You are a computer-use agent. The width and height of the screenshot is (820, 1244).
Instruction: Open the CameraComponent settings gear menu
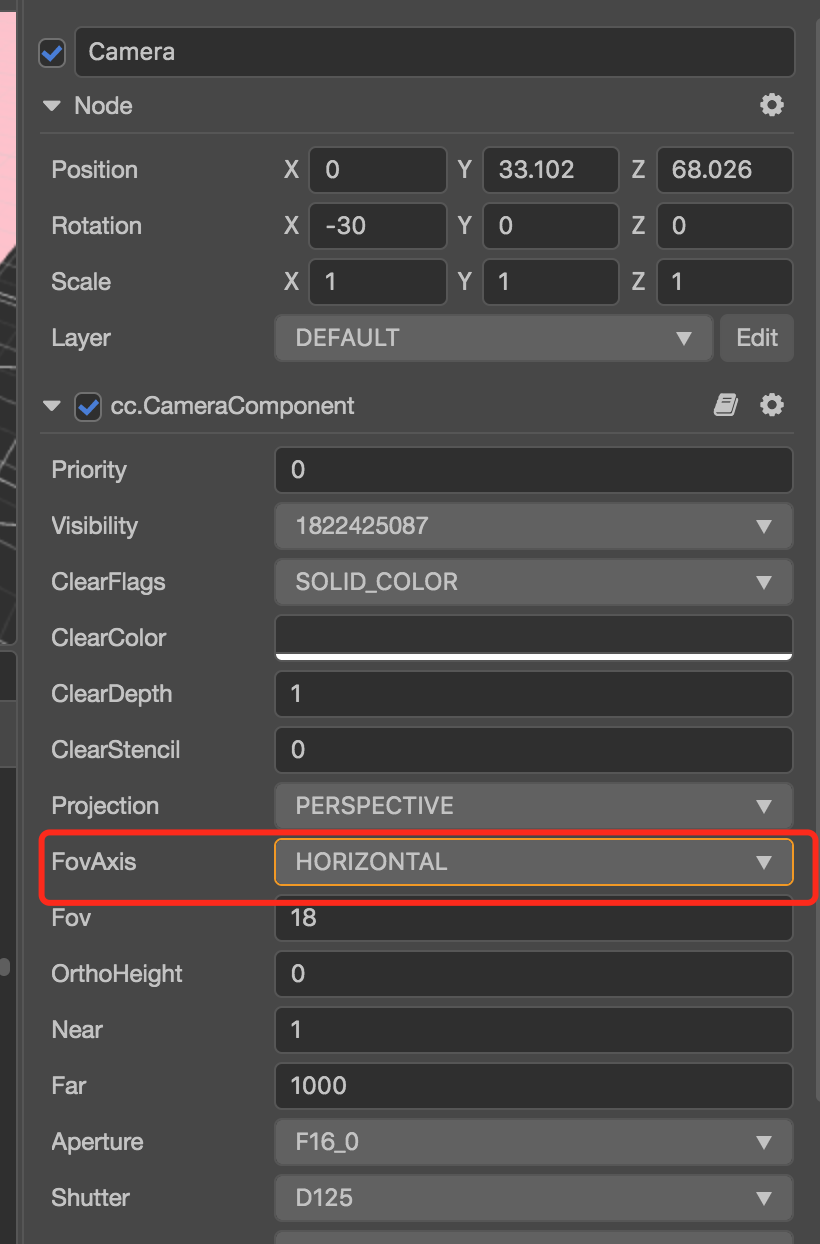coord(771,405)
